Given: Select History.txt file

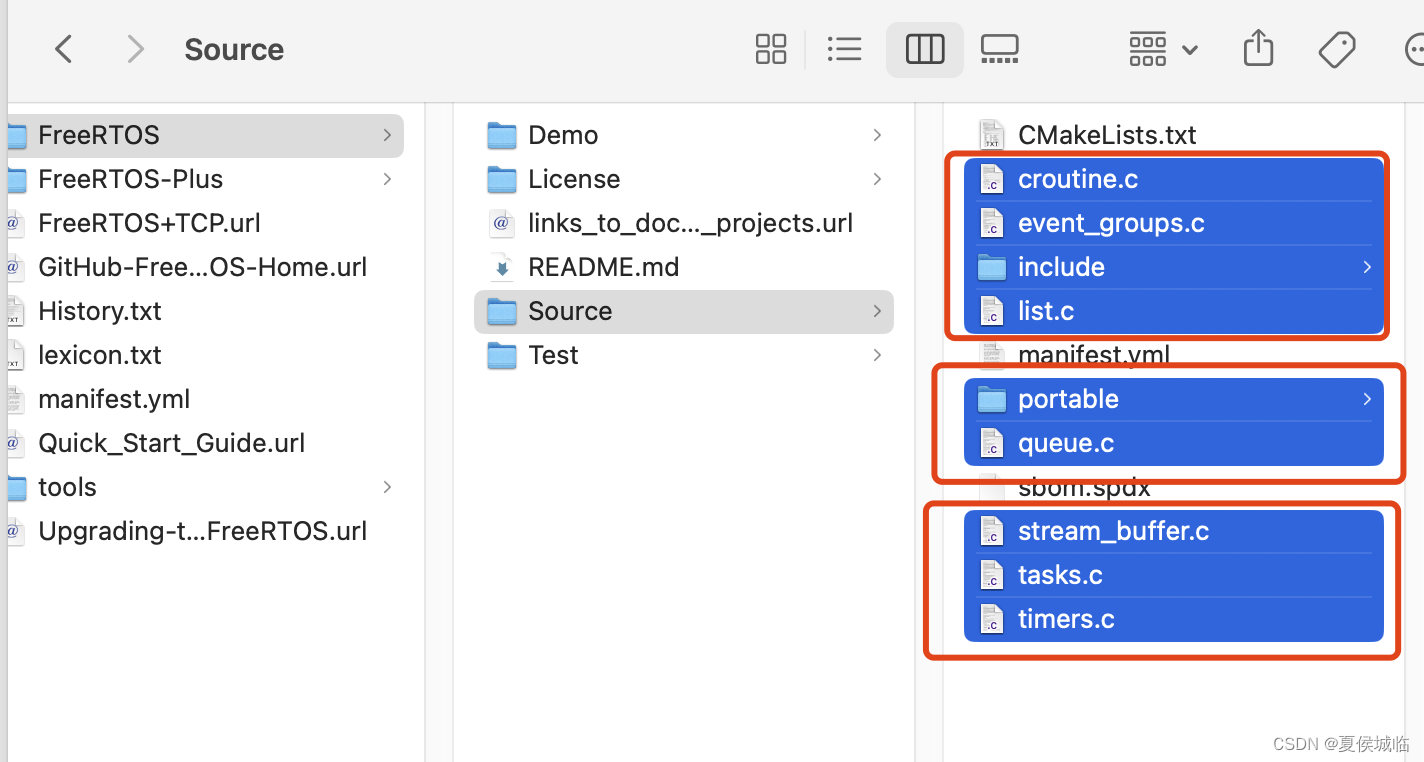Looking at the screenshot, I should click(x=205, y=311).
